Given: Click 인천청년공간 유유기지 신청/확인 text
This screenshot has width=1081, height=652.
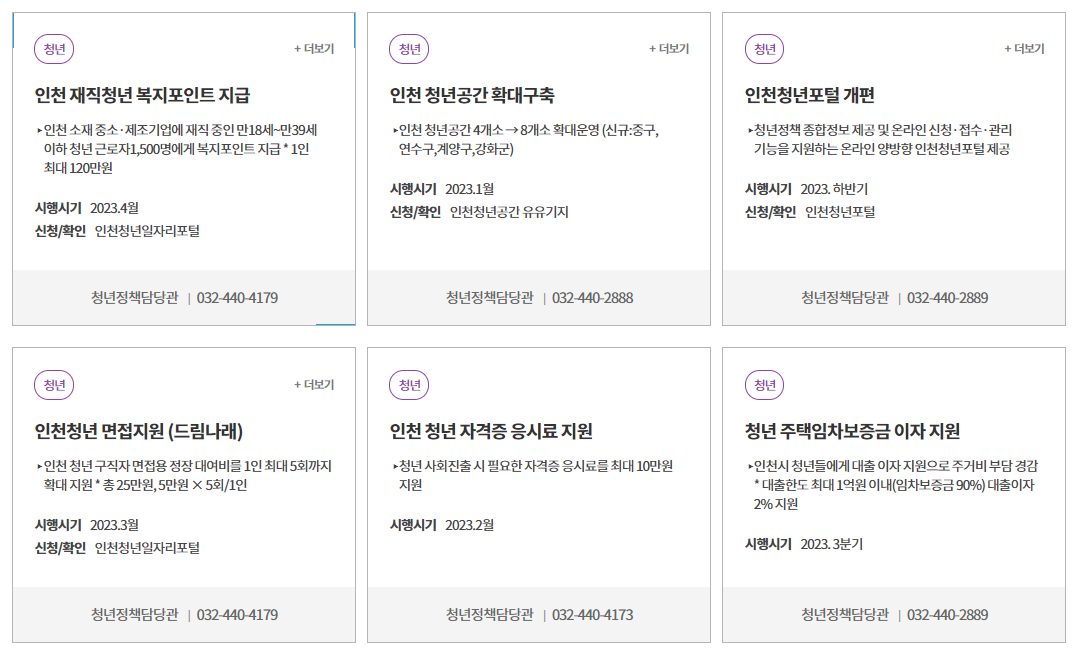Looking at the screenshot, I should 509,212.
